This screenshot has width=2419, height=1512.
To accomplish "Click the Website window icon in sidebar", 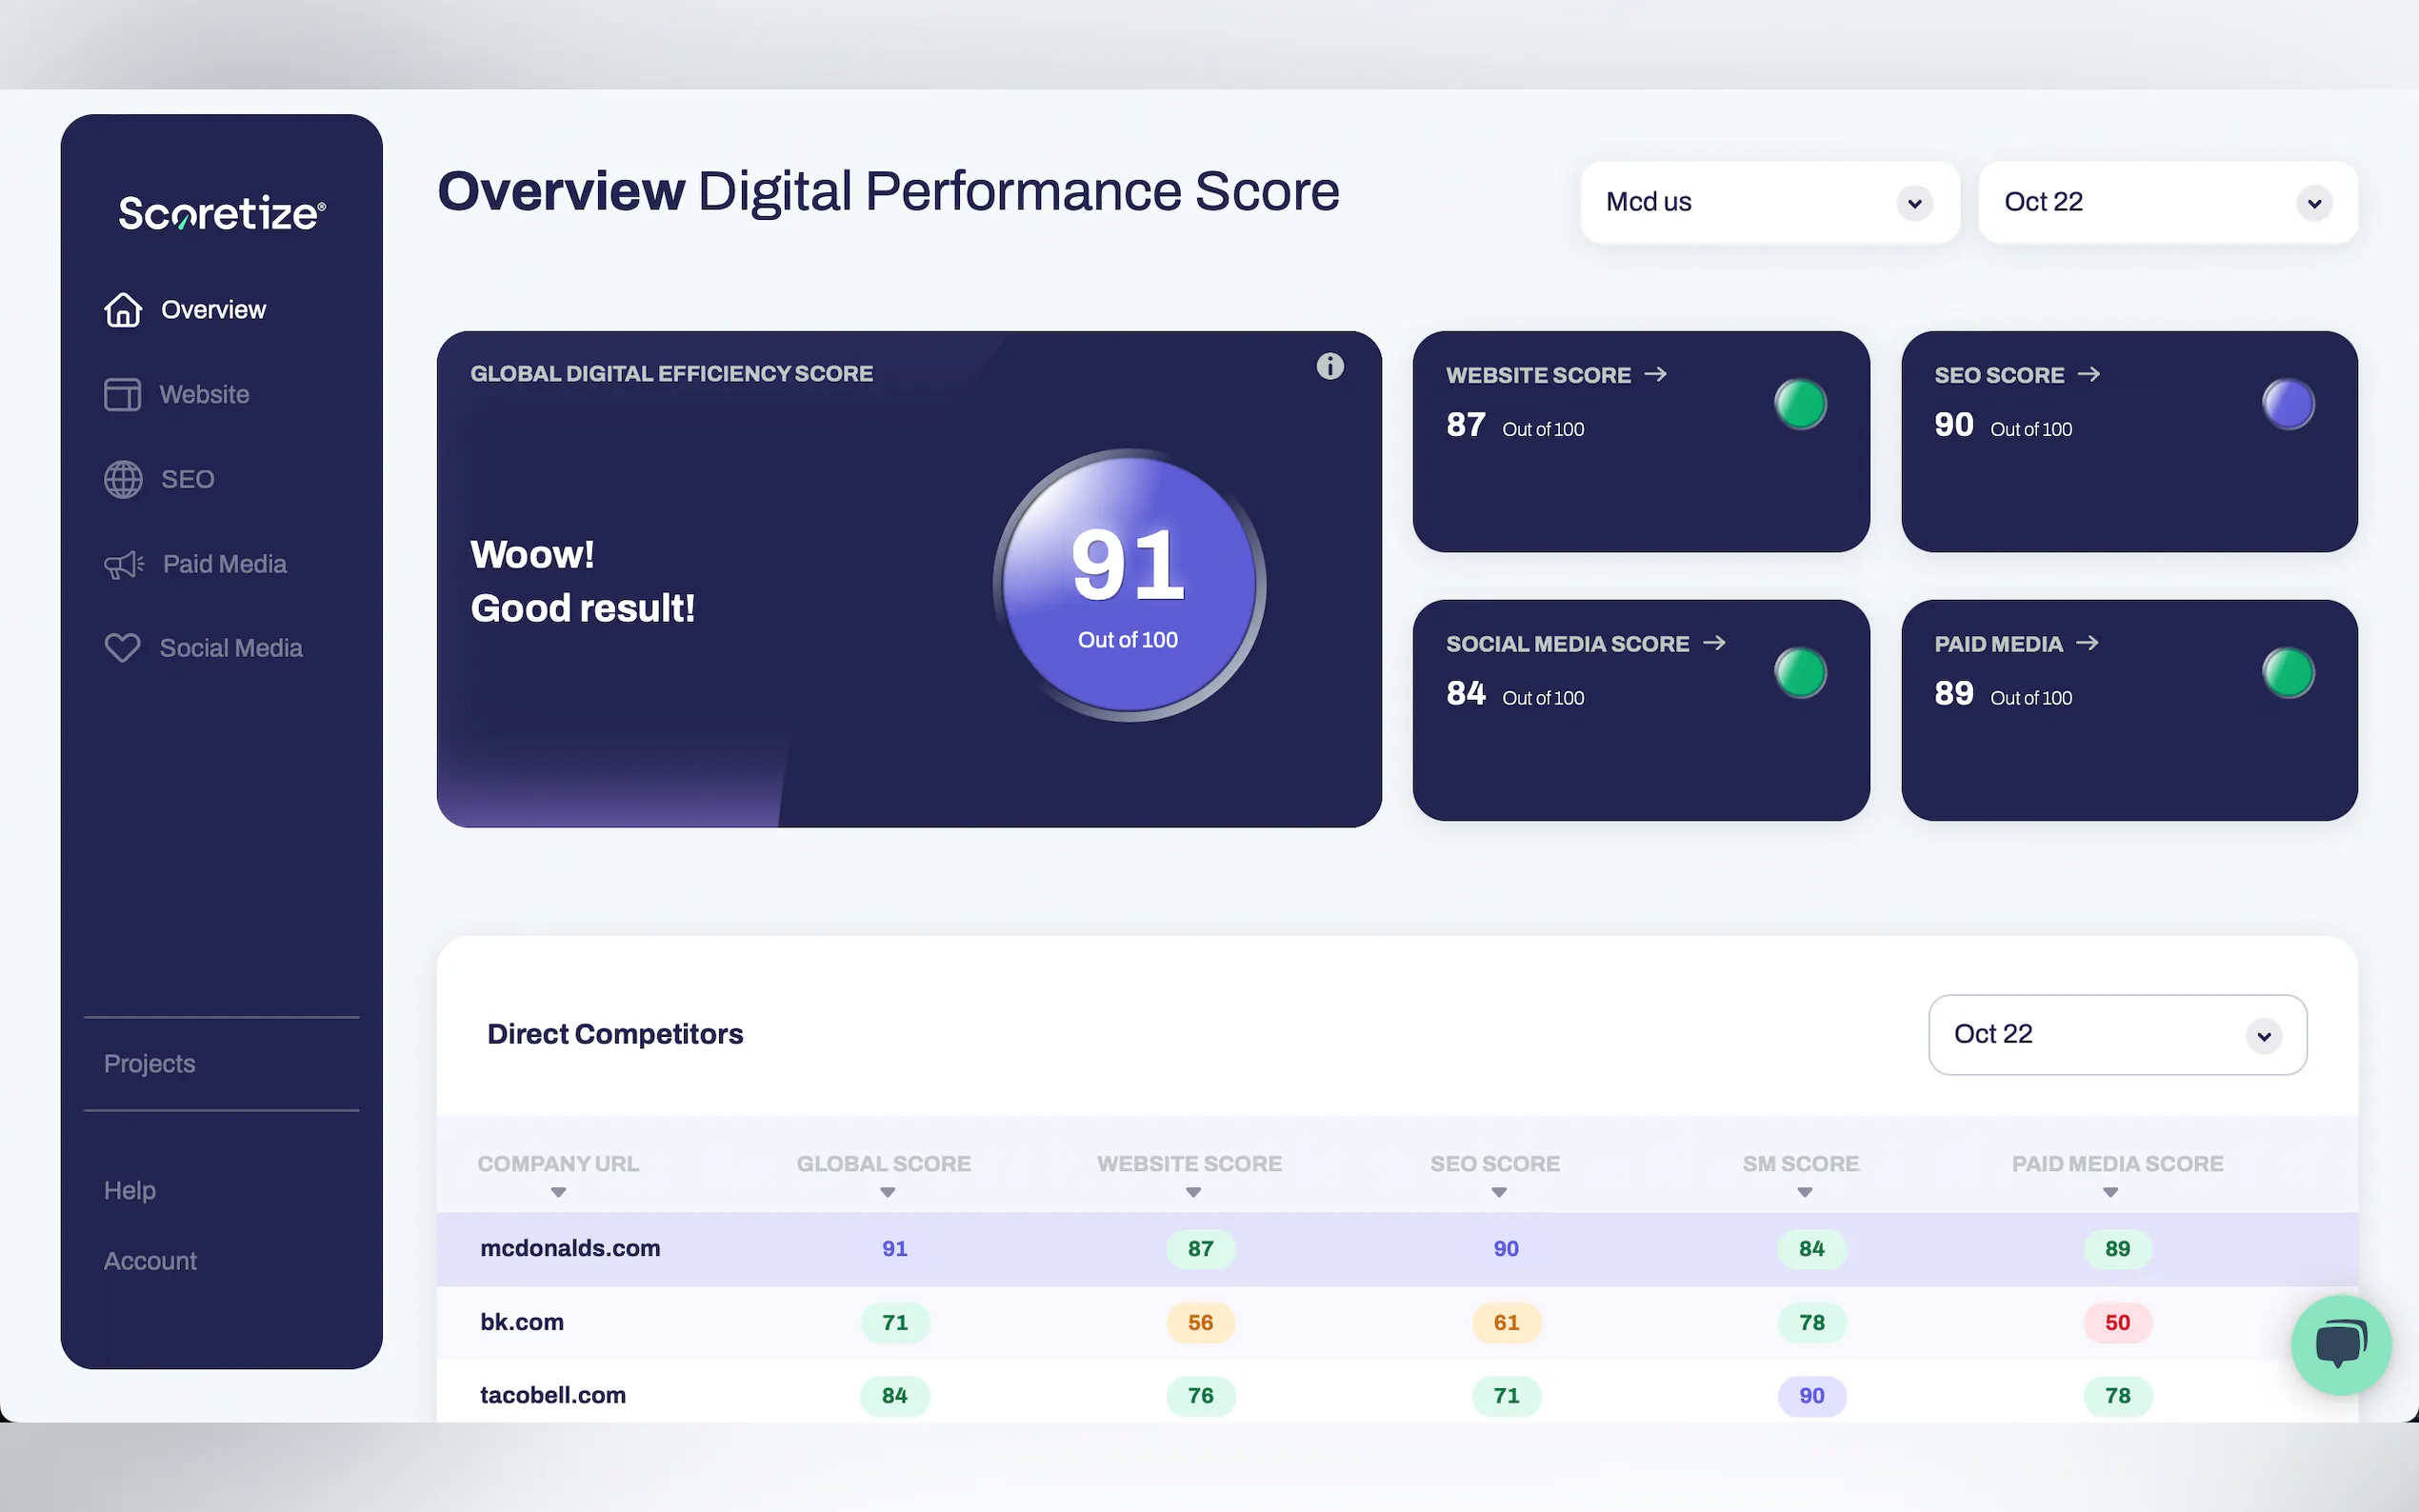I will (x=123, y=395).
